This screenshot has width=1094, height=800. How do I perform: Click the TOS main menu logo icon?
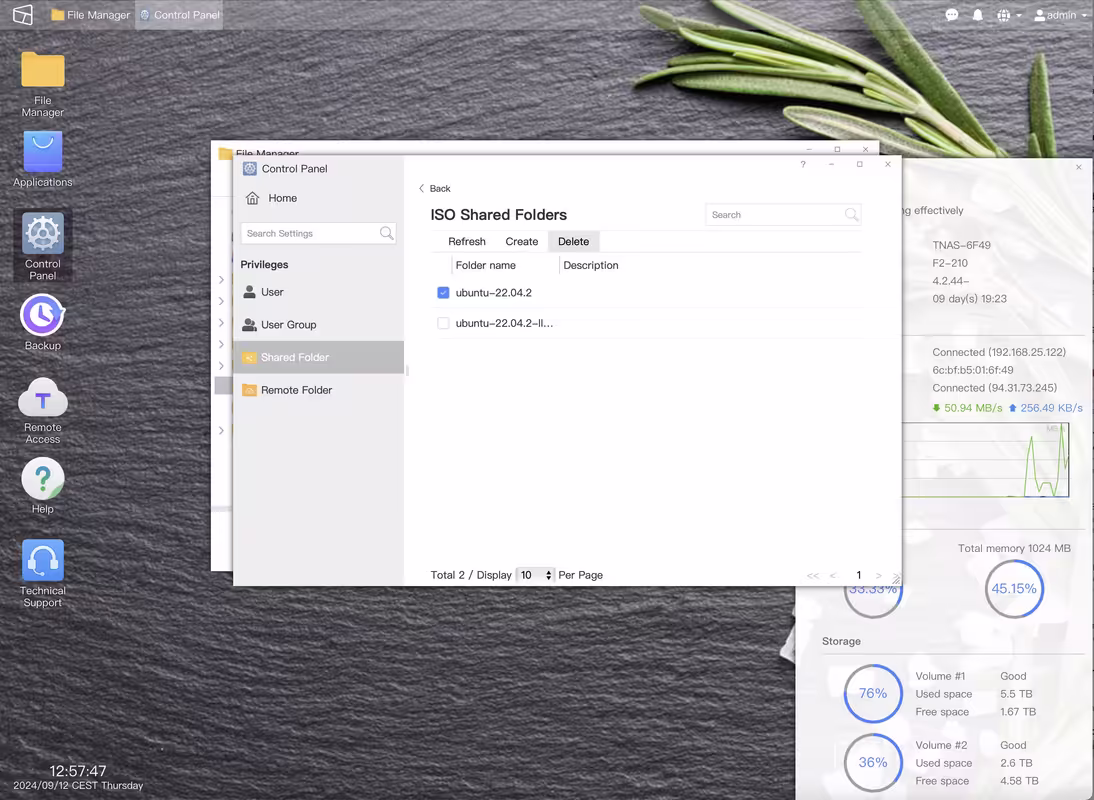click(22, 15)
